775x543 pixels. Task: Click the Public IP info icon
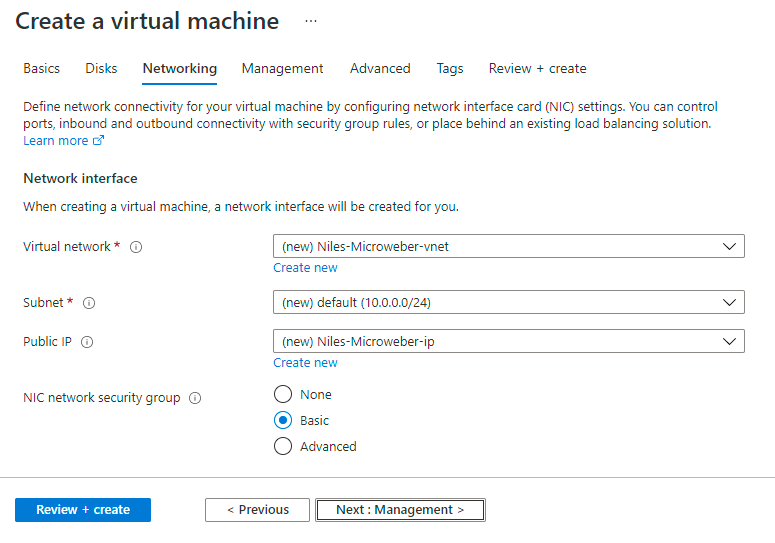87,342
